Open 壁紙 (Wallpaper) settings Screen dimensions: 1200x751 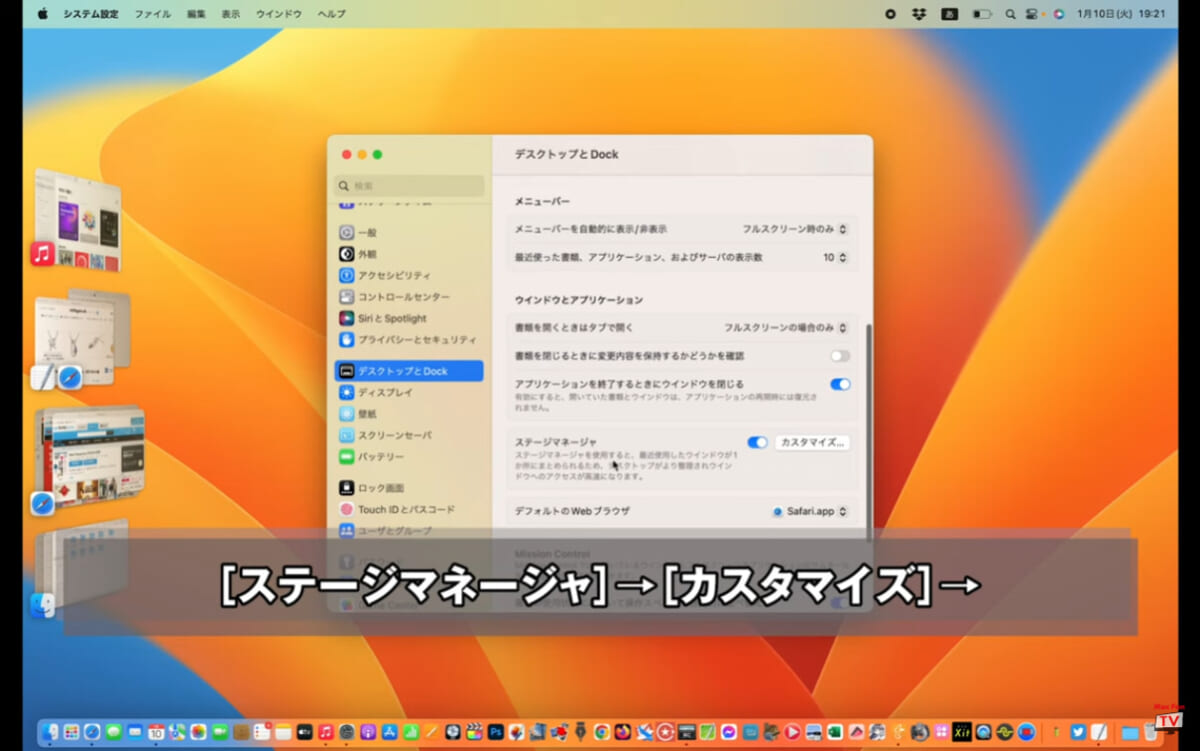[x=408, y=414]
